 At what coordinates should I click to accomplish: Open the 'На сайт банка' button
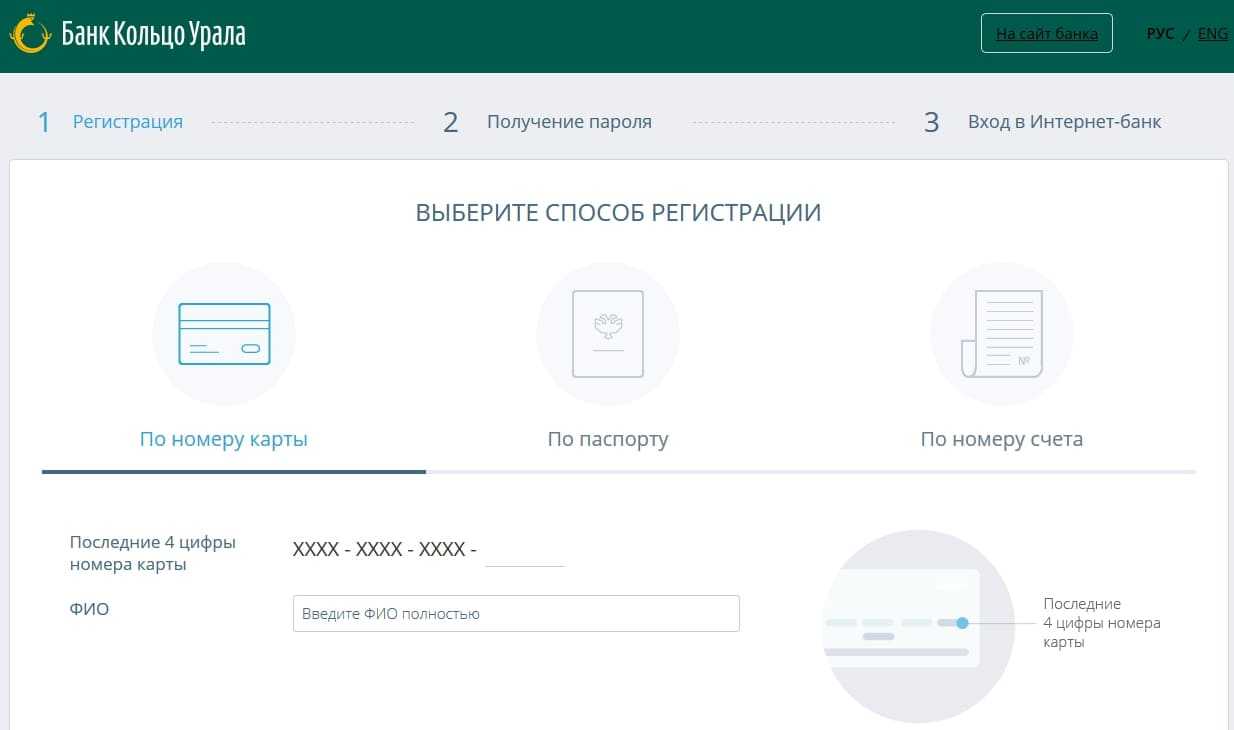1046,33
